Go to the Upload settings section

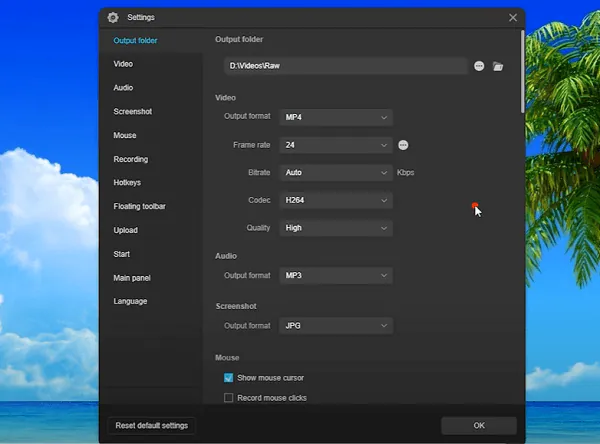126,230
